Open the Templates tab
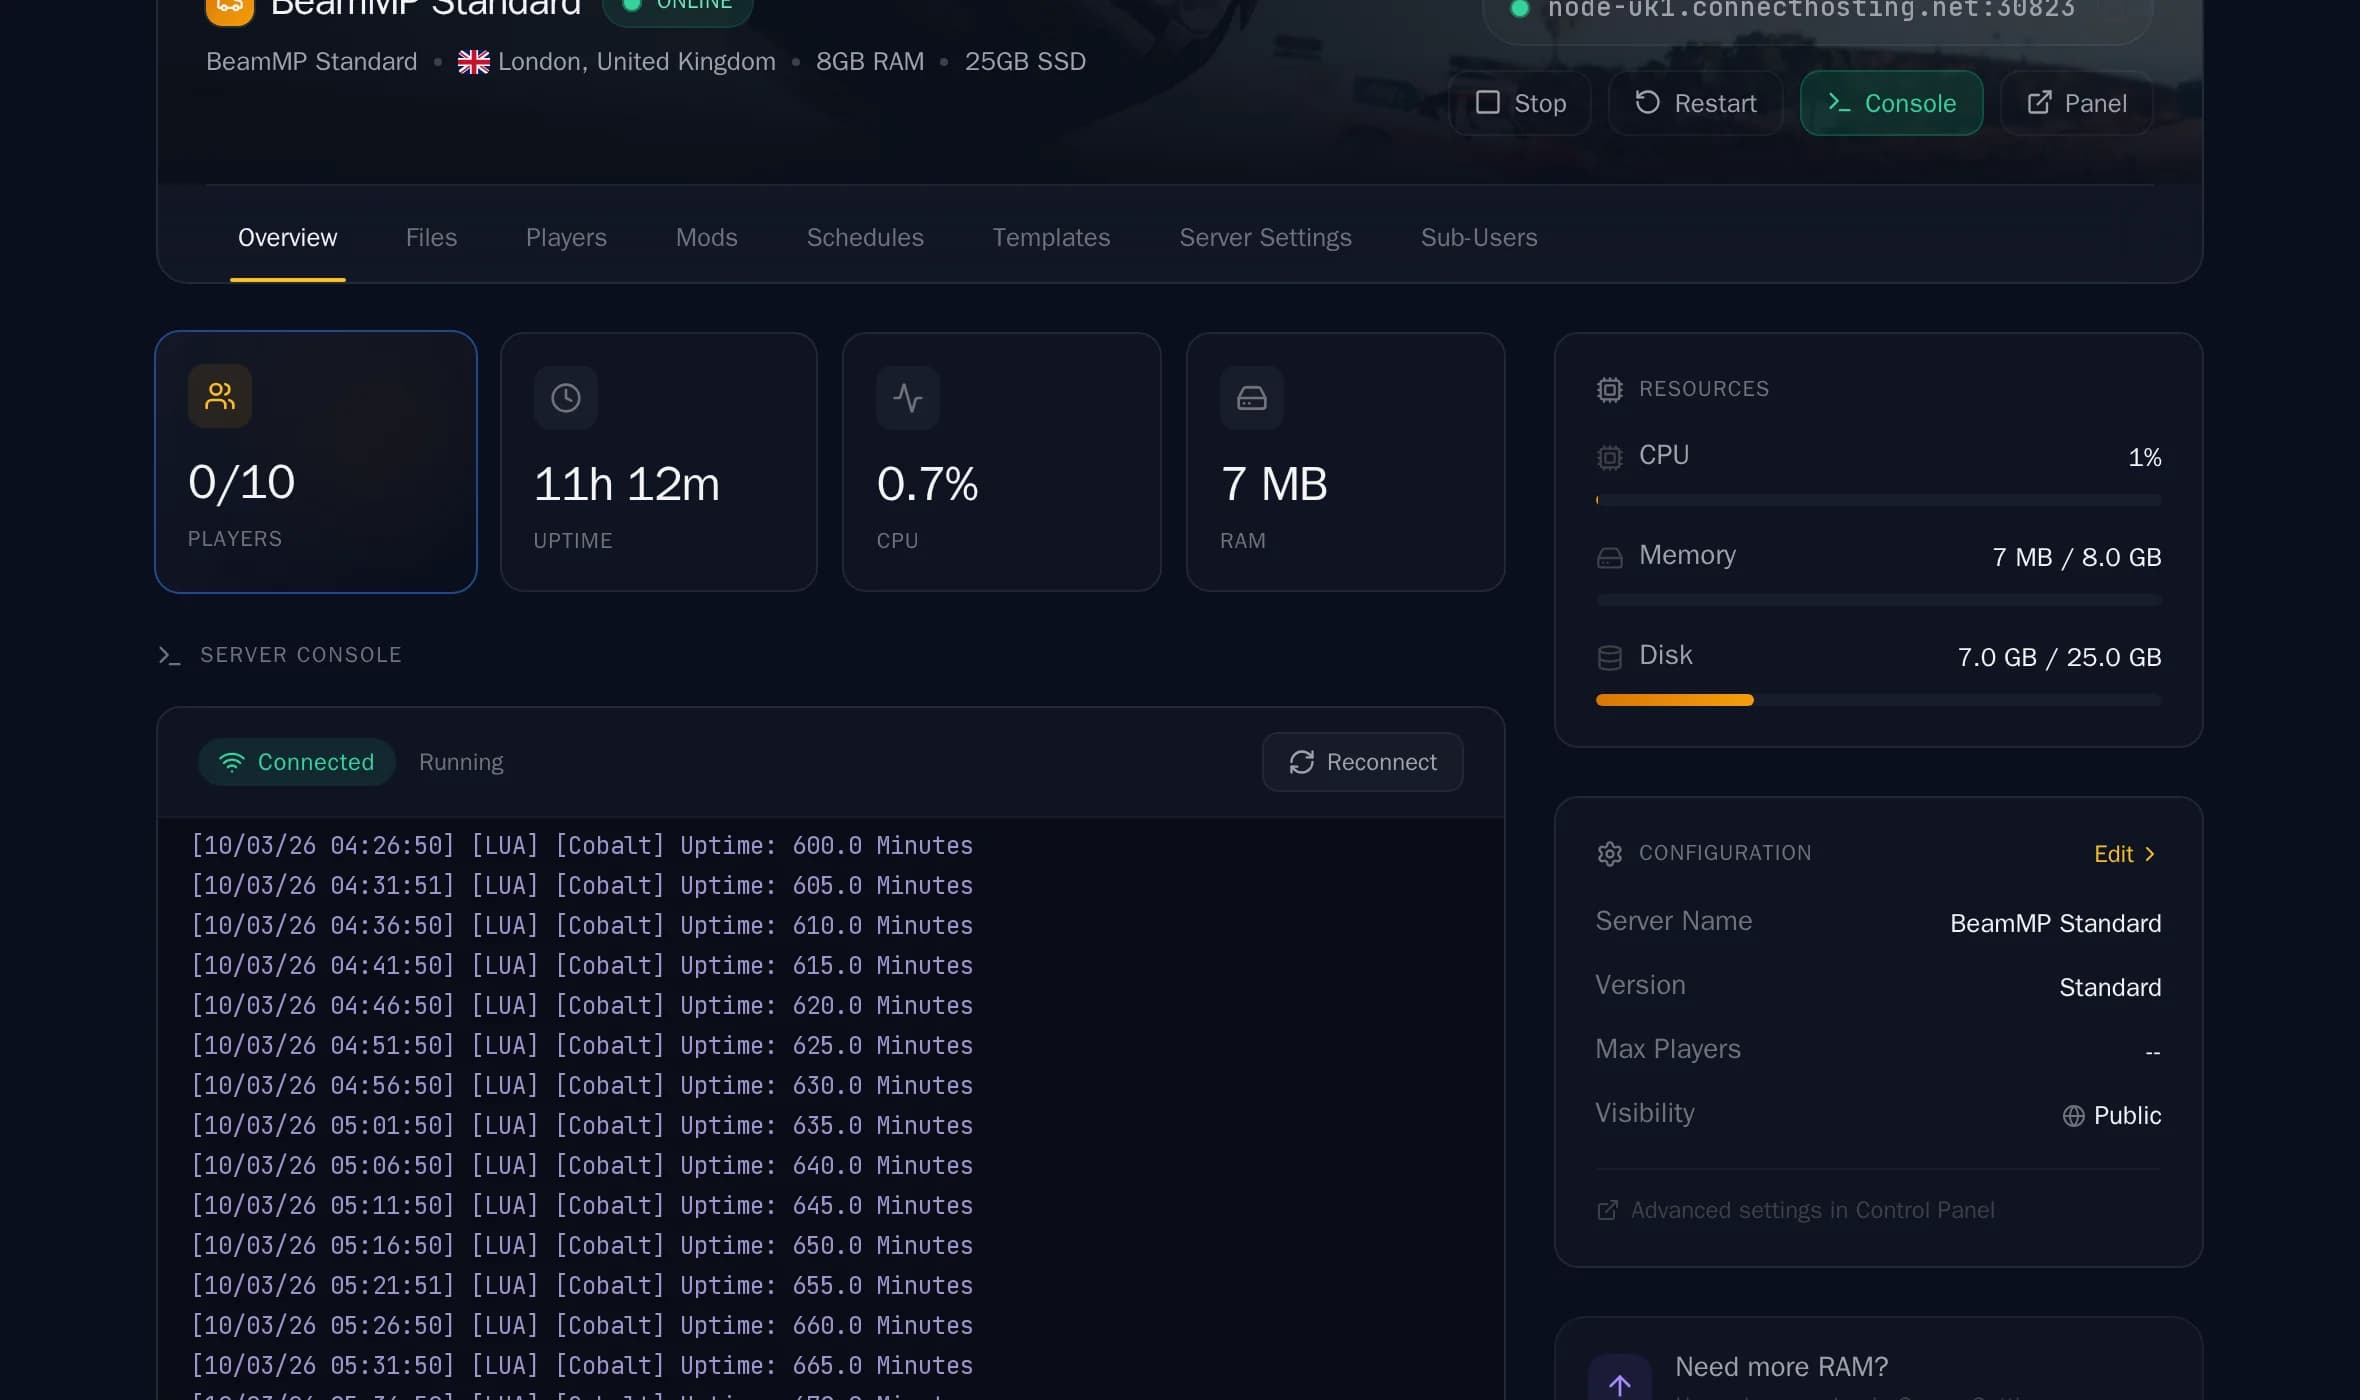This screenshot has height=1400, width=2360. tap(1051, 237)
